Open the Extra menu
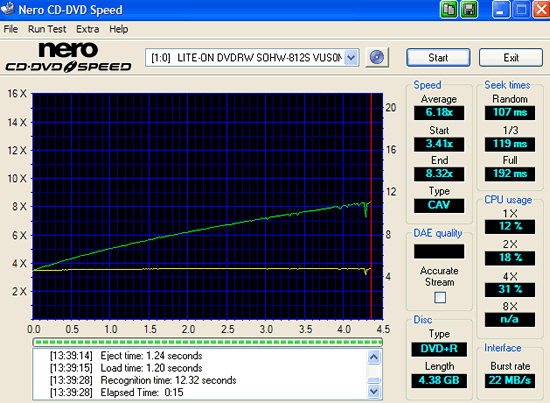 [x=88, y=29]
